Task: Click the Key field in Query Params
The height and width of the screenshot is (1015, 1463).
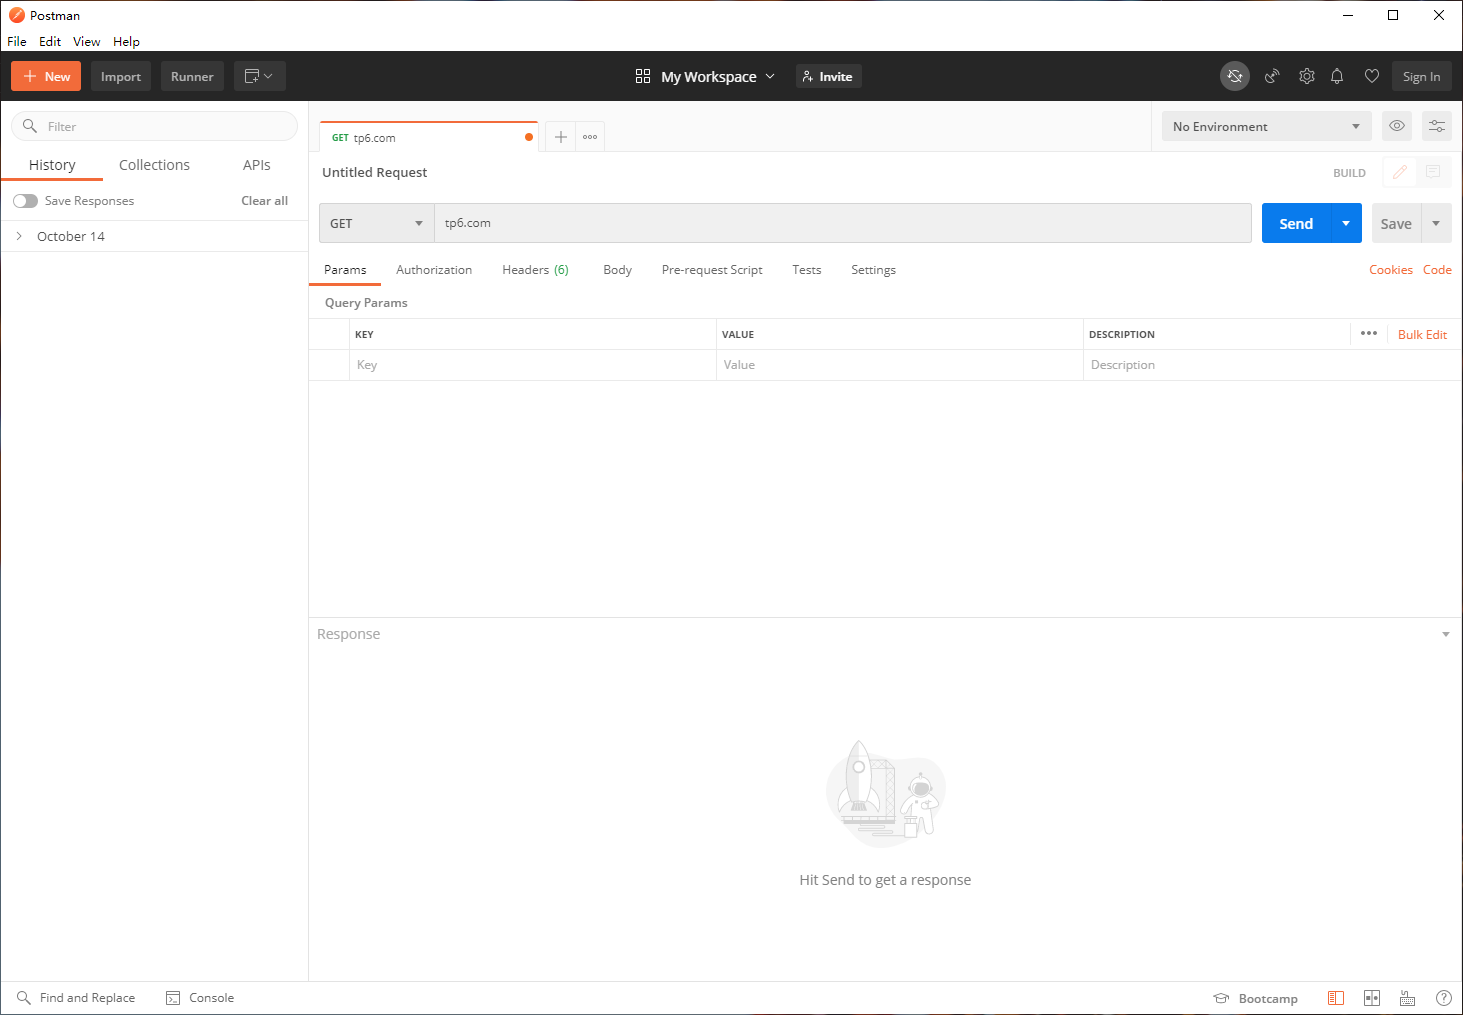Action: (x=533, y=365)
